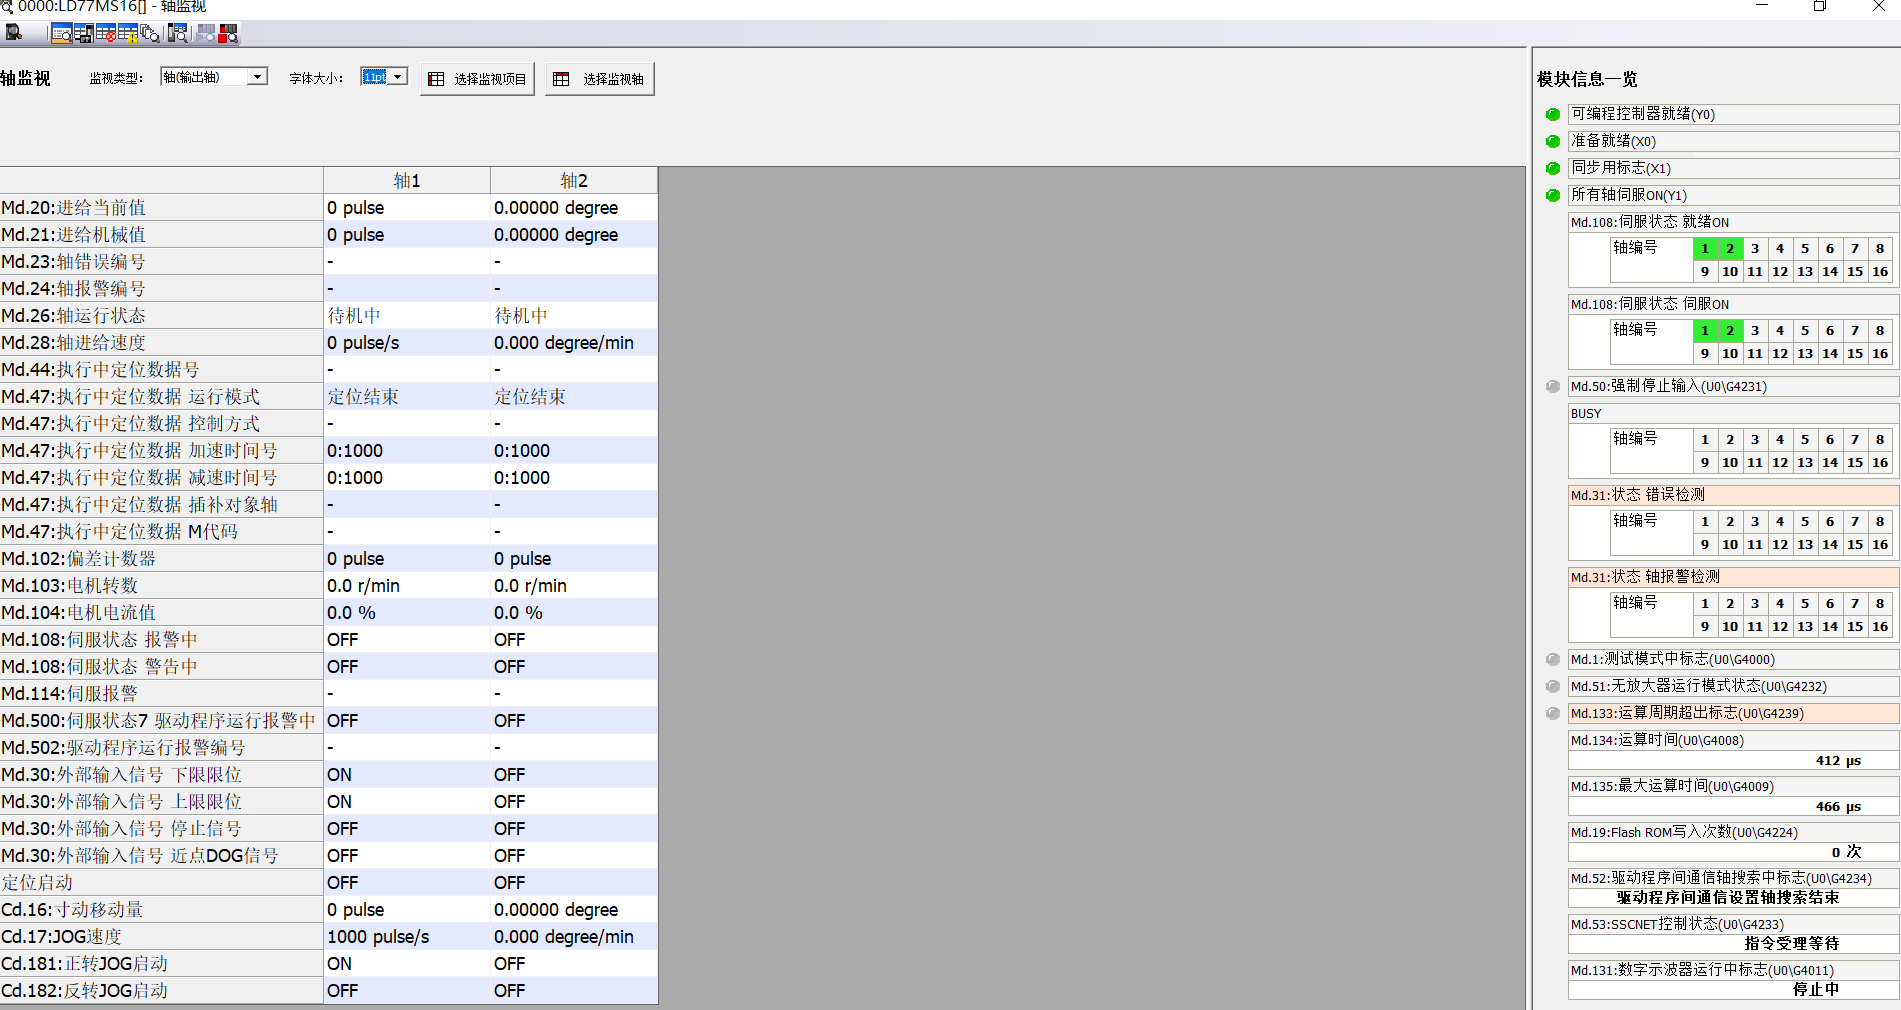
Task: Click the red module magnifier toolbar icon
Action: (228, 34)
